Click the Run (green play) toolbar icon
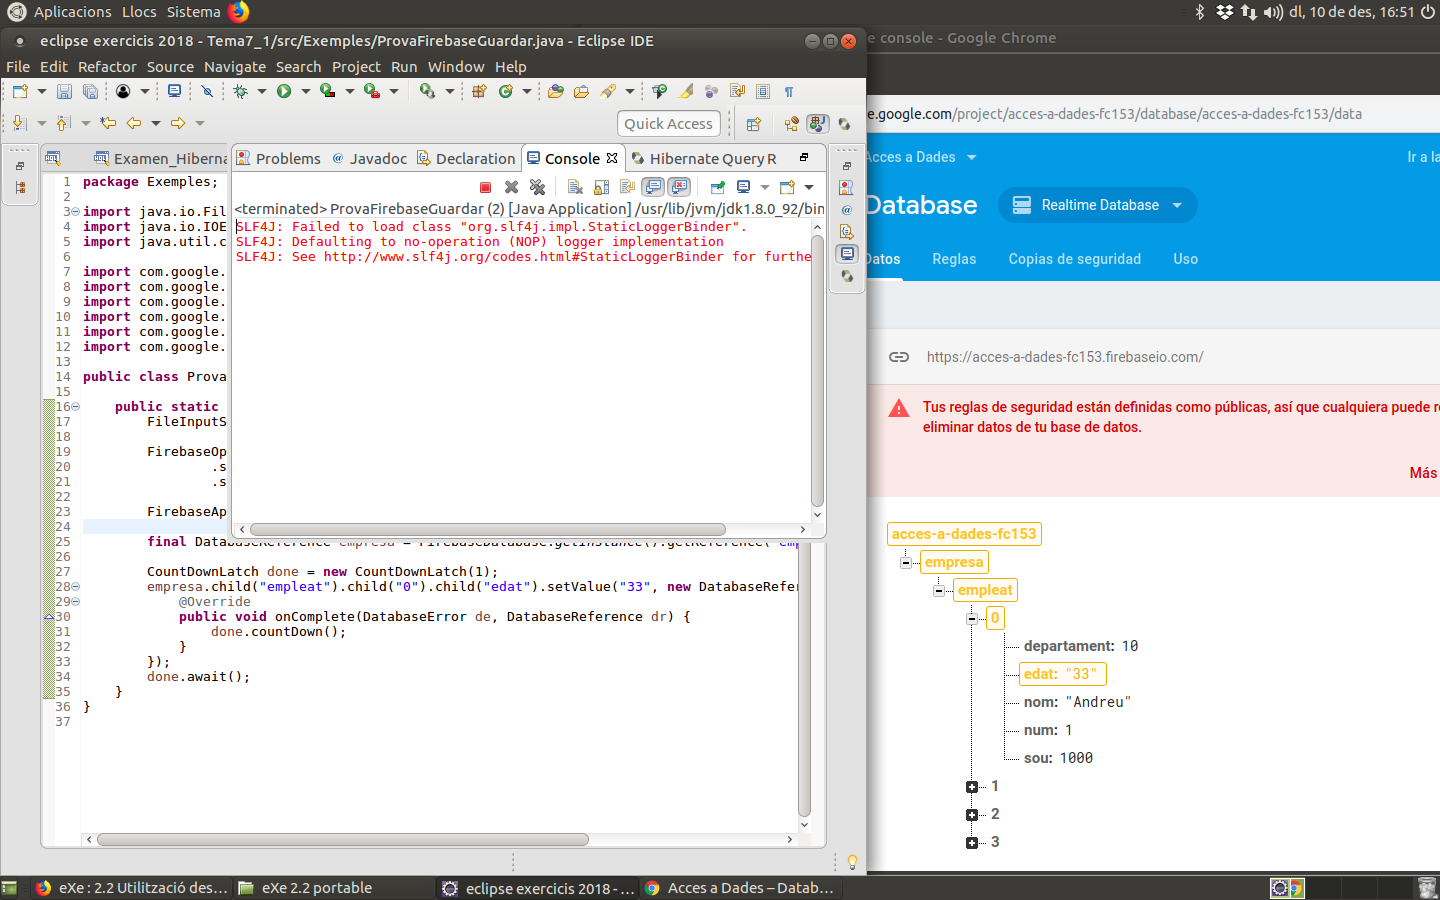The height and width of the screenshot is (900, 1440). (284, 91)
